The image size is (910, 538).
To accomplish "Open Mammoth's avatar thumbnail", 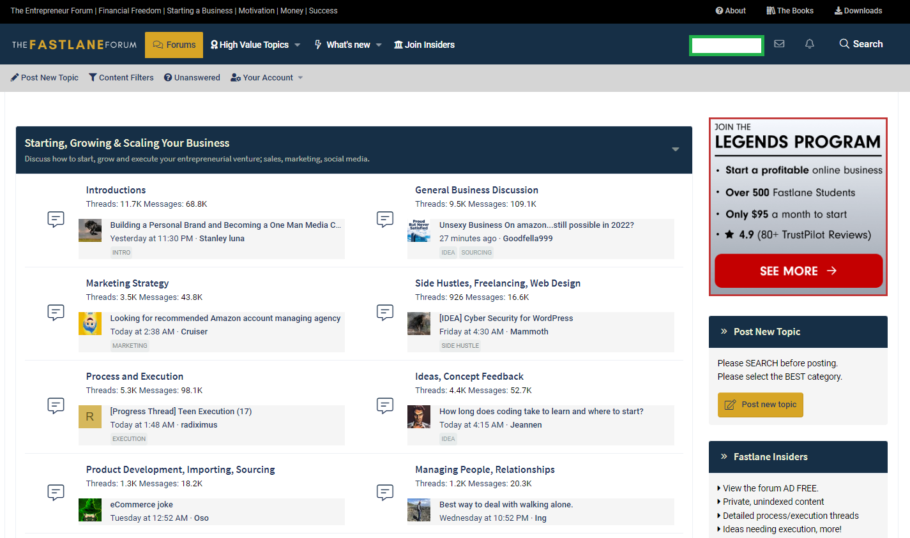I will pos(419,324).
